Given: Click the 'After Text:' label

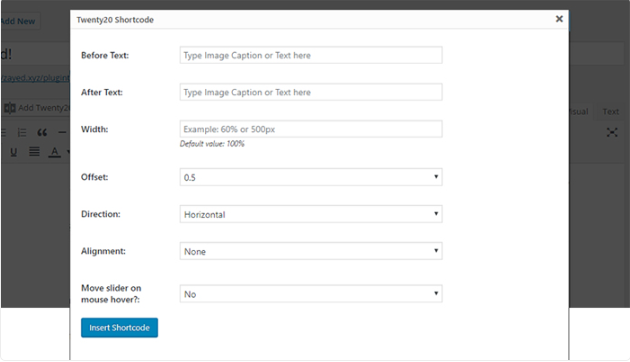Looking at the screenshot, I should [x=102, y=92].
